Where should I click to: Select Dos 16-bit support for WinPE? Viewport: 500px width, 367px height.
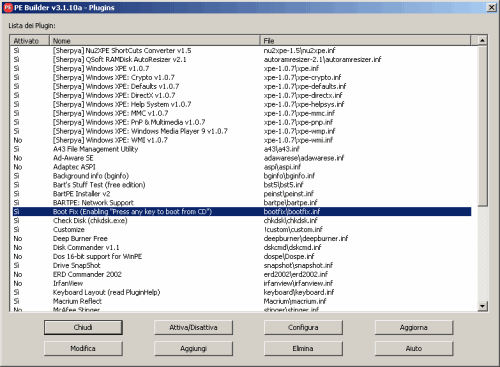pos(242,257)
